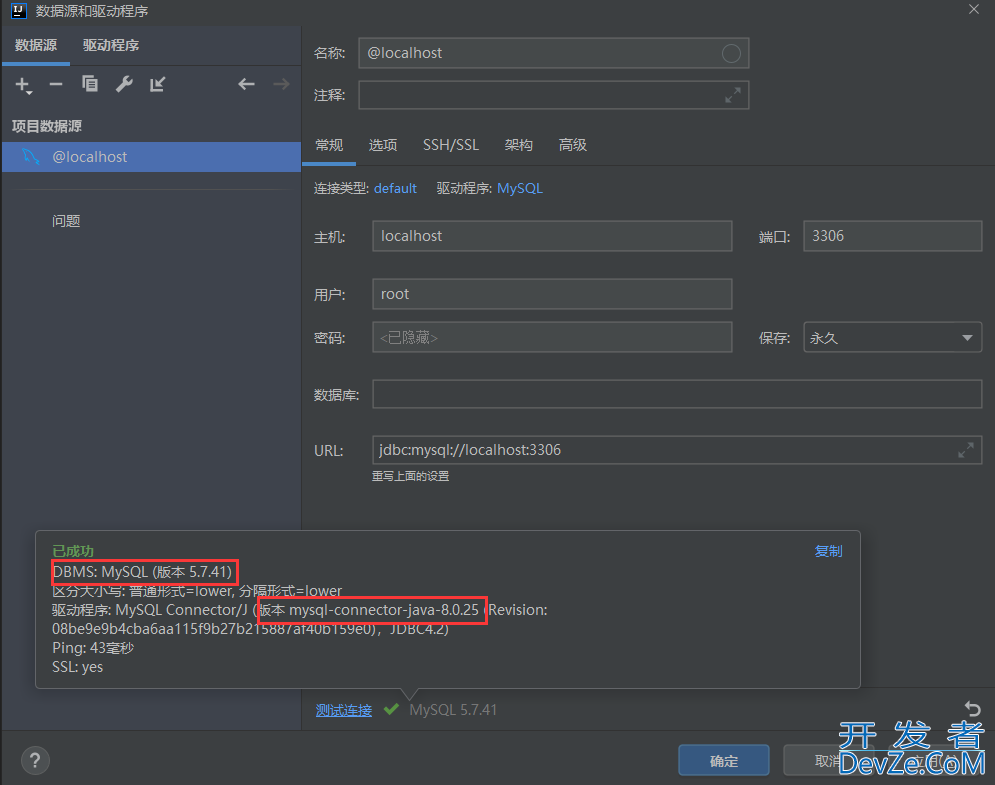Screen dimensions: 995x785
Task: Confirm with the 确定 button
Action: (x=723, y=760)
